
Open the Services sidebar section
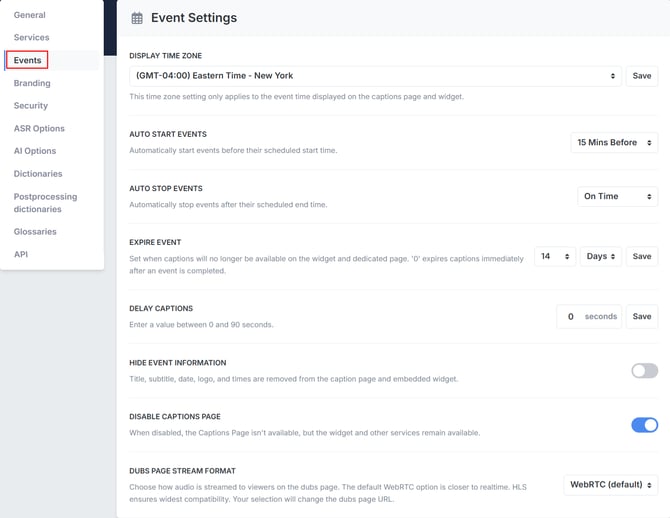[x=32, y=38]
